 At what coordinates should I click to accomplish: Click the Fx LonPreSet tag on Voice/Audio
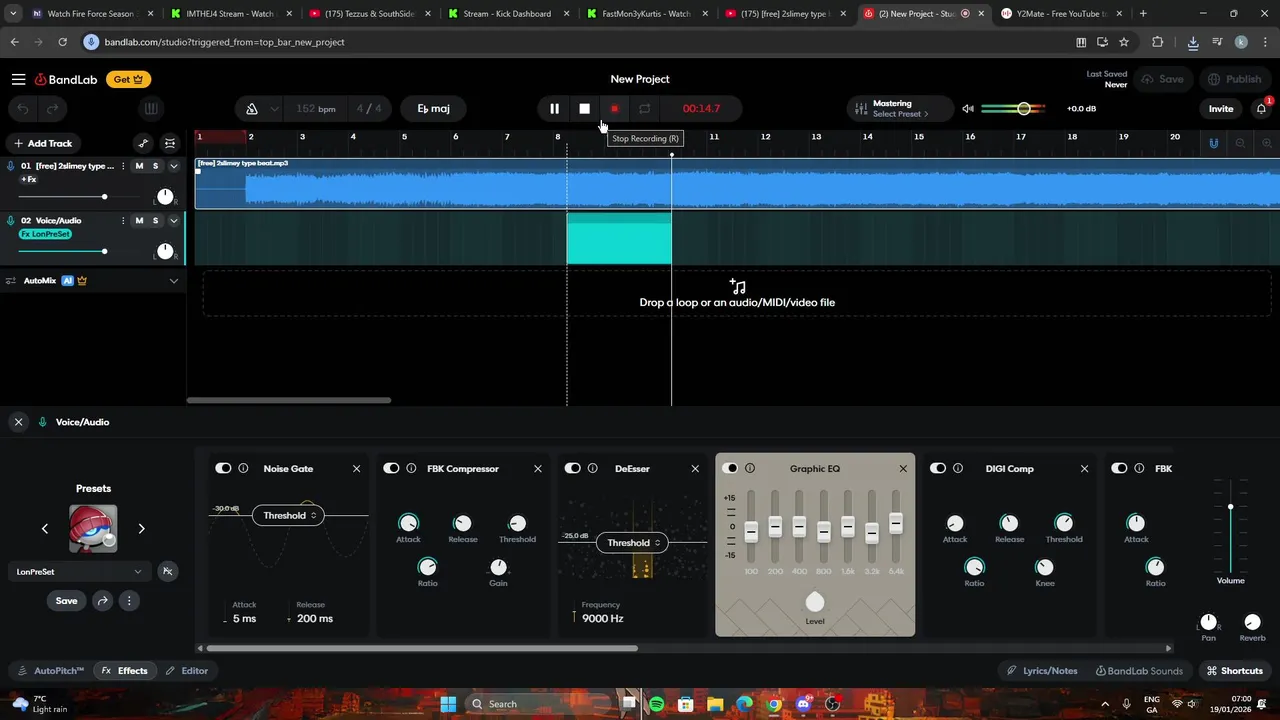coord(46,234)
